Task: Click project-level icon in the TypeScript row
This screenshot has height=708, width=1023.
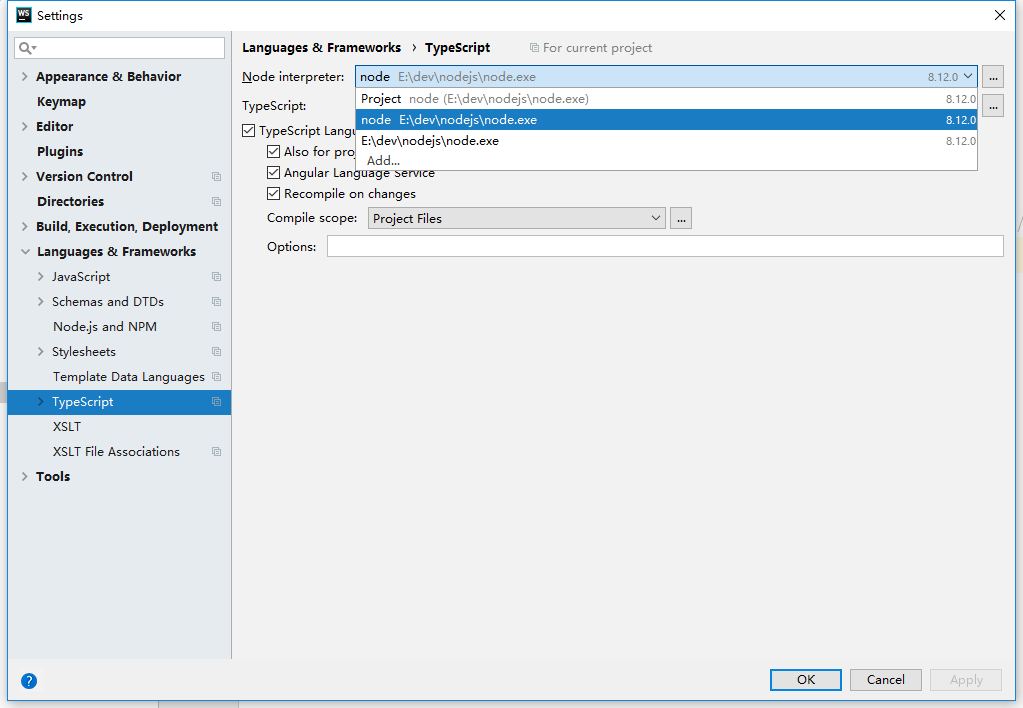Action: coord(217,402)
